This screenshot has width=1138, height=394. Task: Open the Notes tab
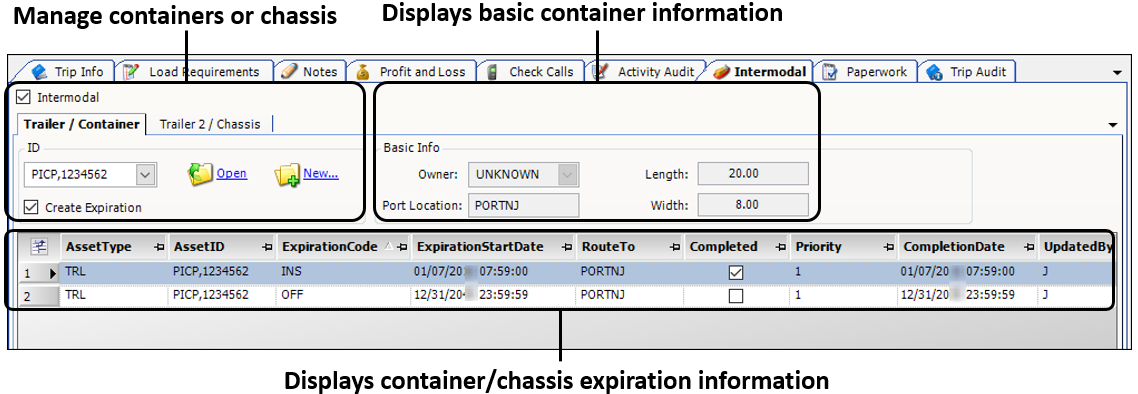[x=311, y=72]
